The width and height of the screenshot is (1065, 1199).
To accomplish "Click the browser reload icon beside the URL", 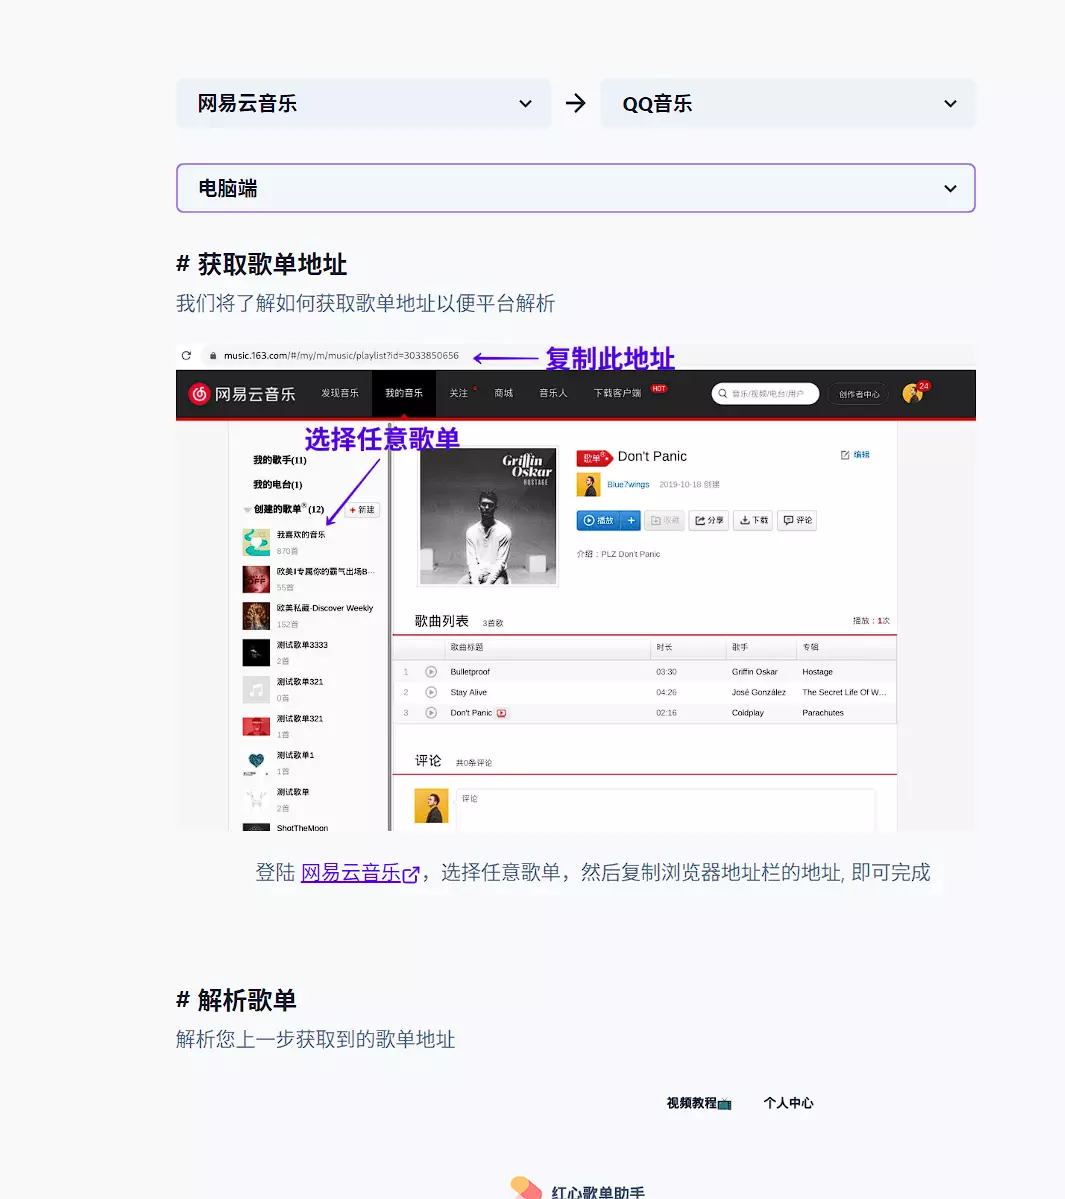I will [x=186, y=355].
